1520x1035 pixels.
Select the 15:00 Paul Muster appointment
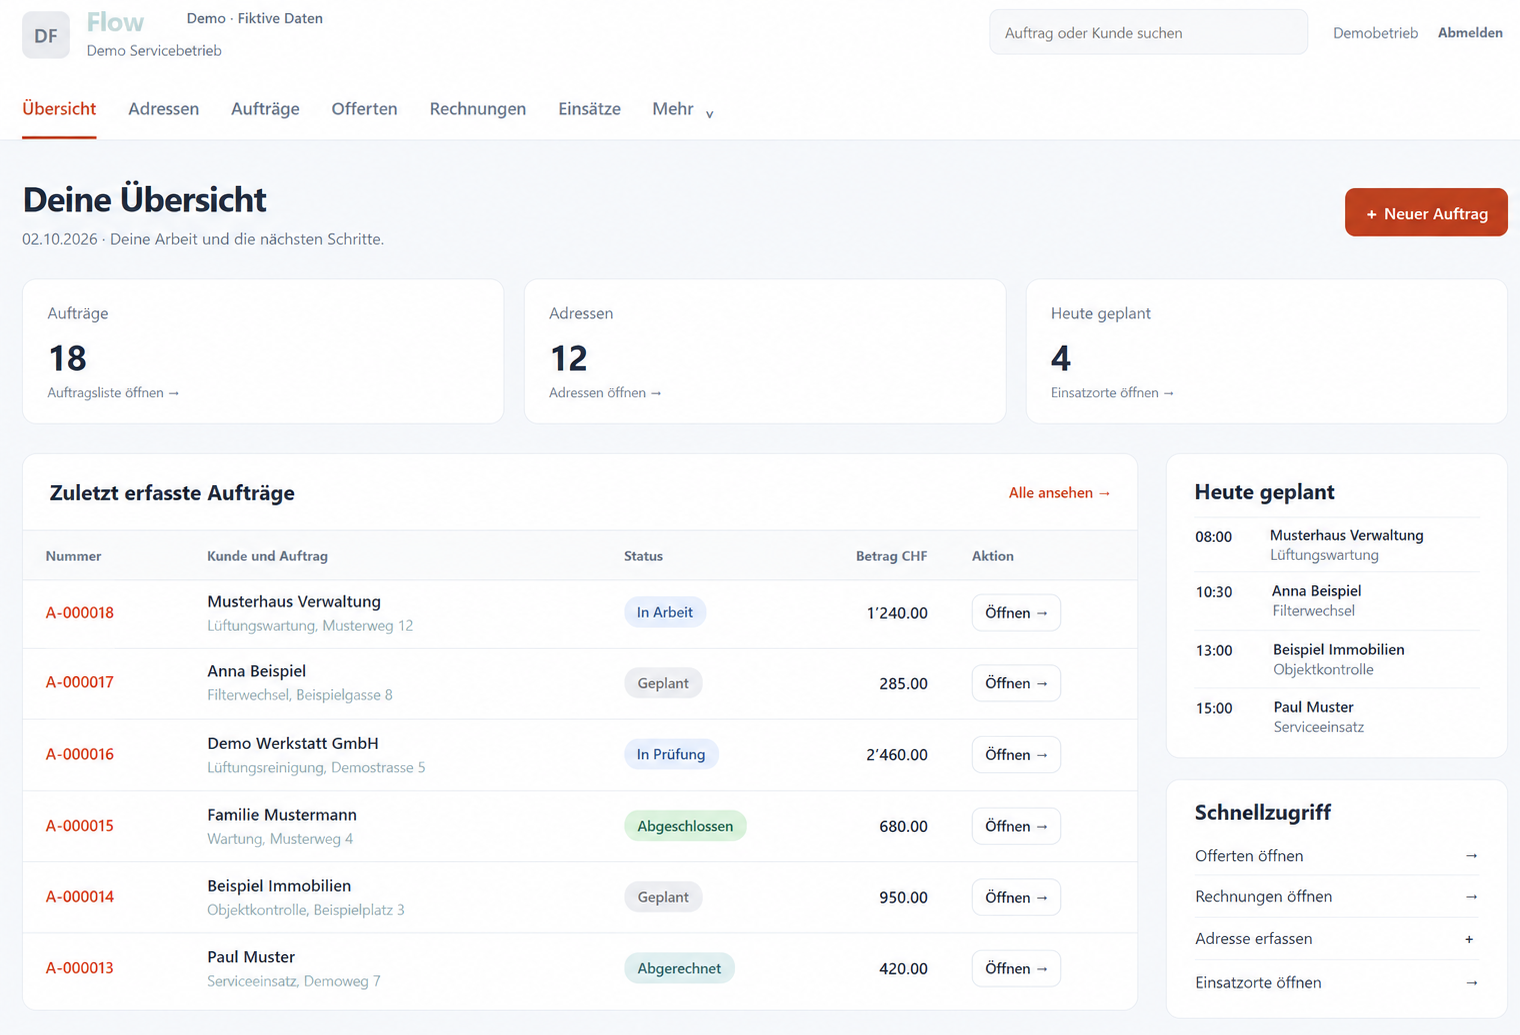(x=1337, y=717)
